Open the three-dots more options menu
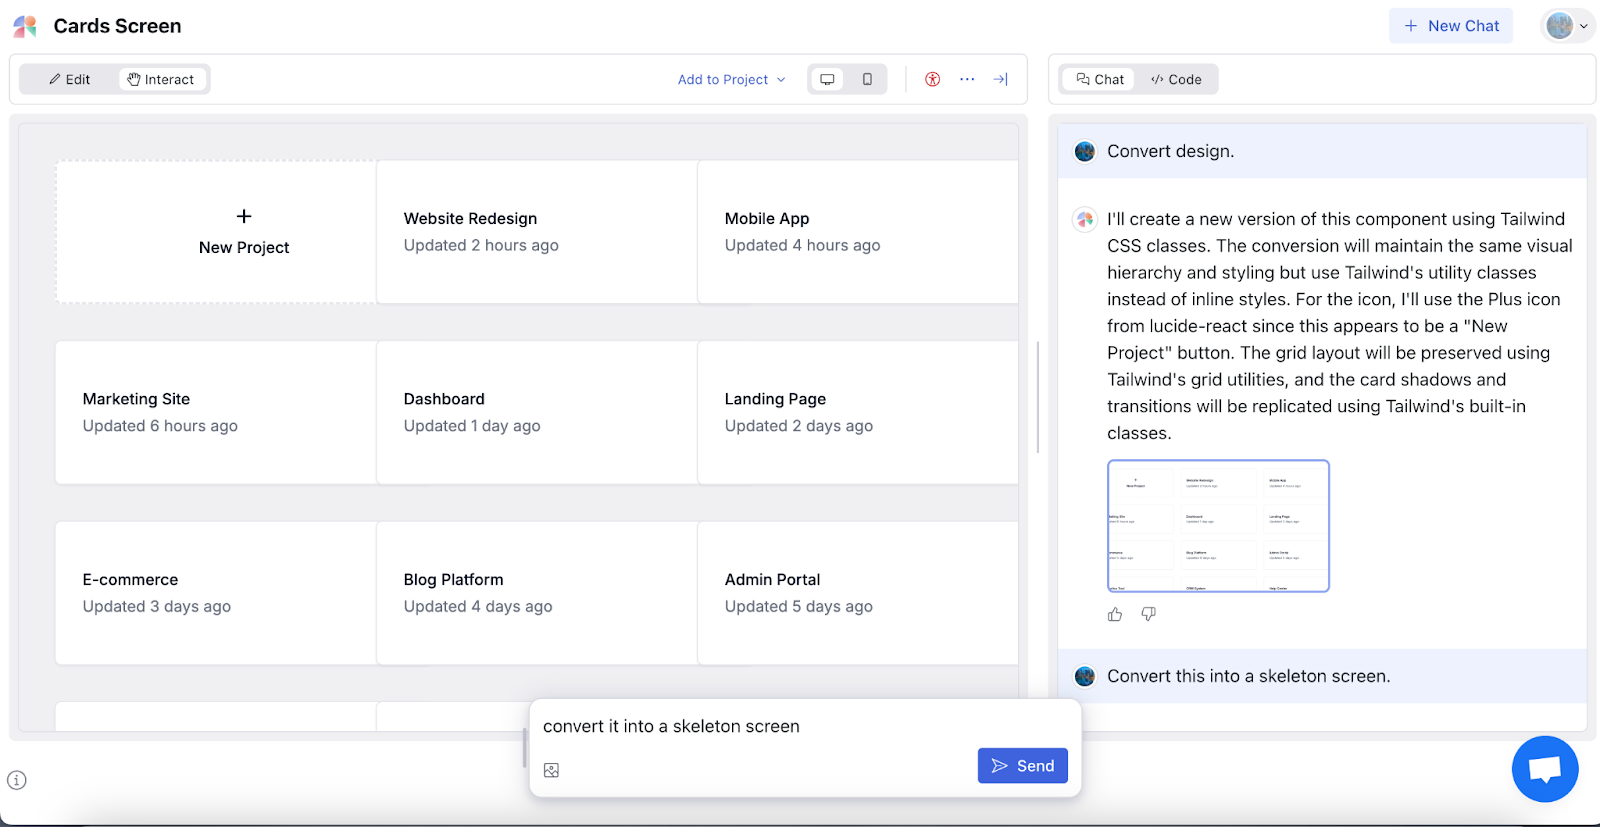Viewport: 1600px width, 827px height. (x=967, y=80)
